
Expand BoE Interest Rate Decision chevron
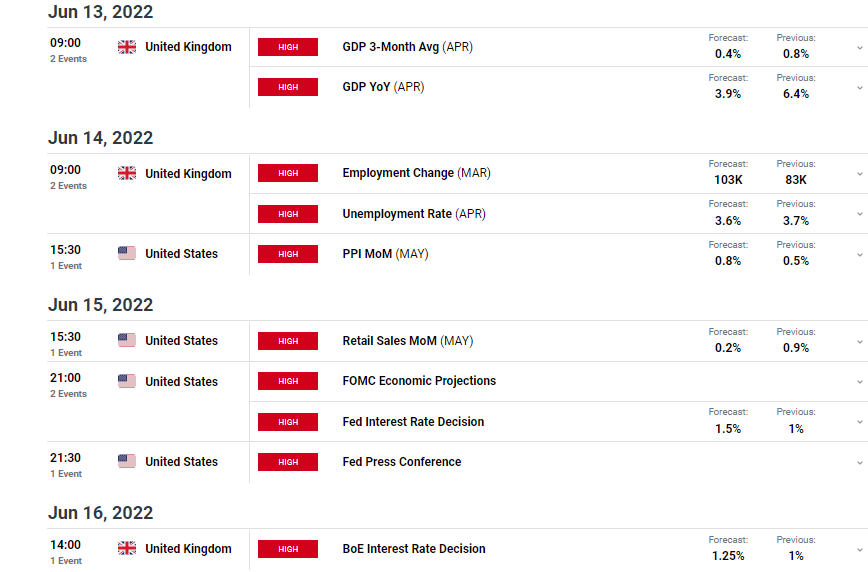[x=860, y=550]
